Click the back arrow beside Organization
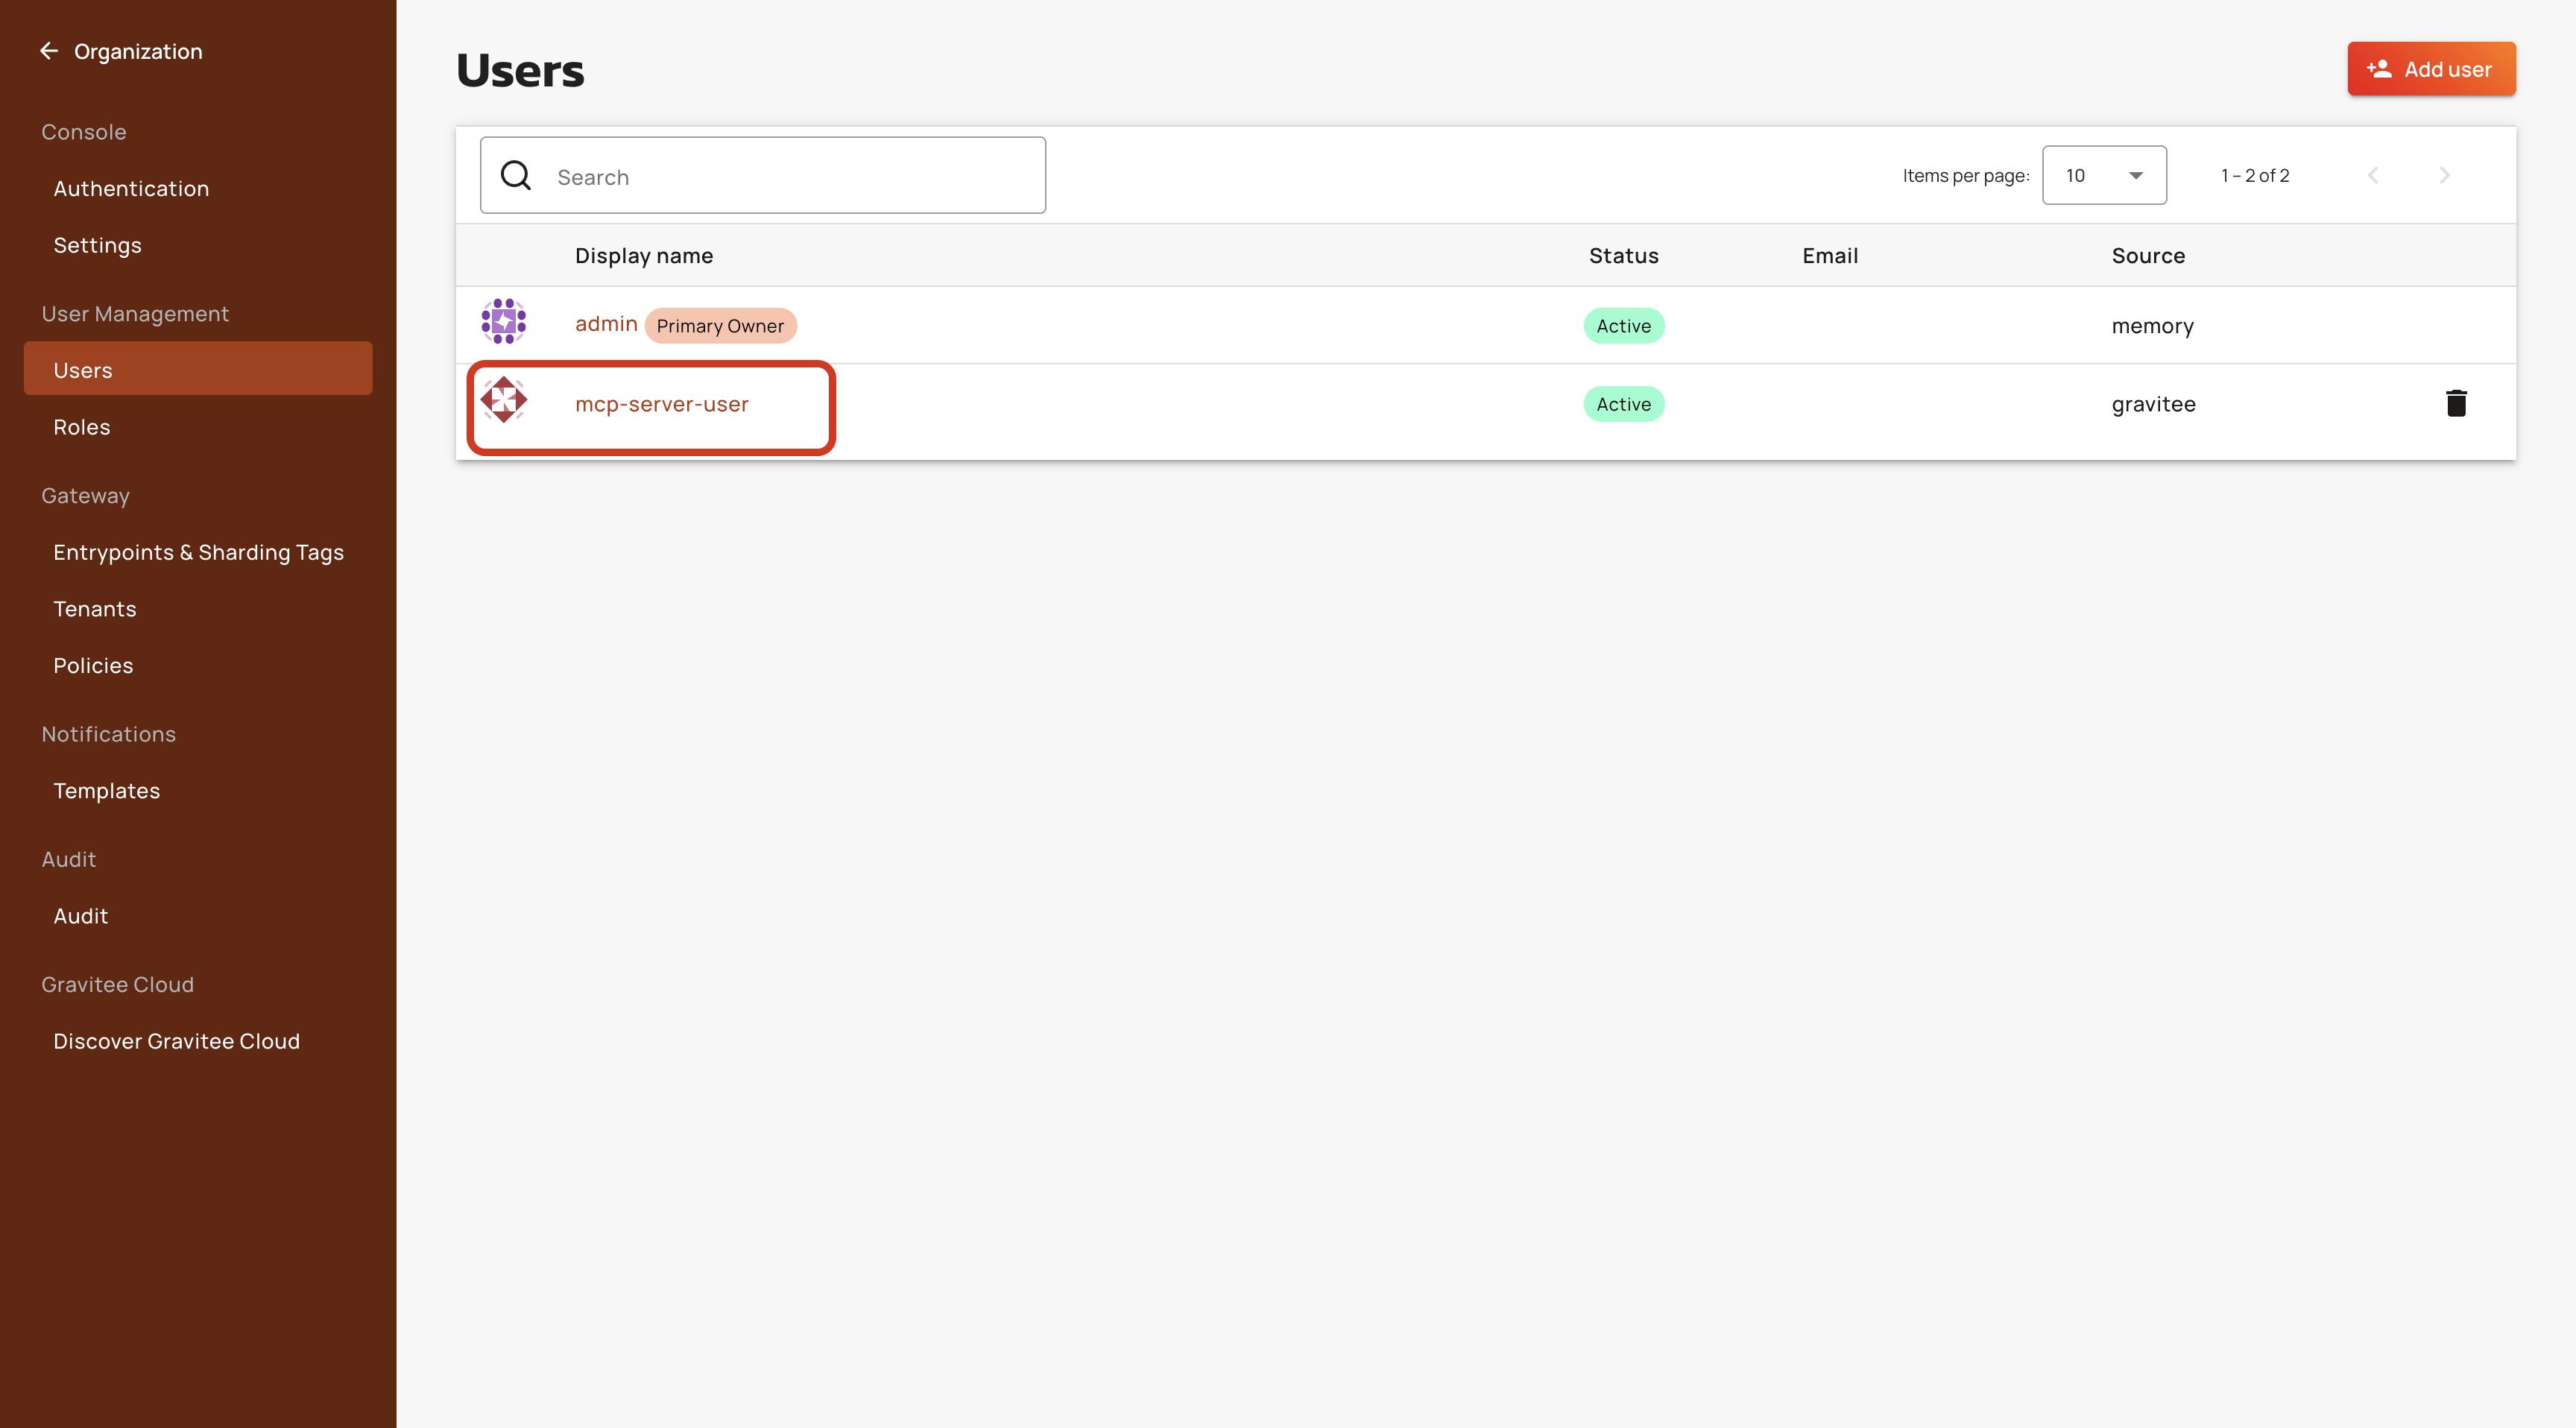2576x1428 pixels. click(x=49, y=51)
